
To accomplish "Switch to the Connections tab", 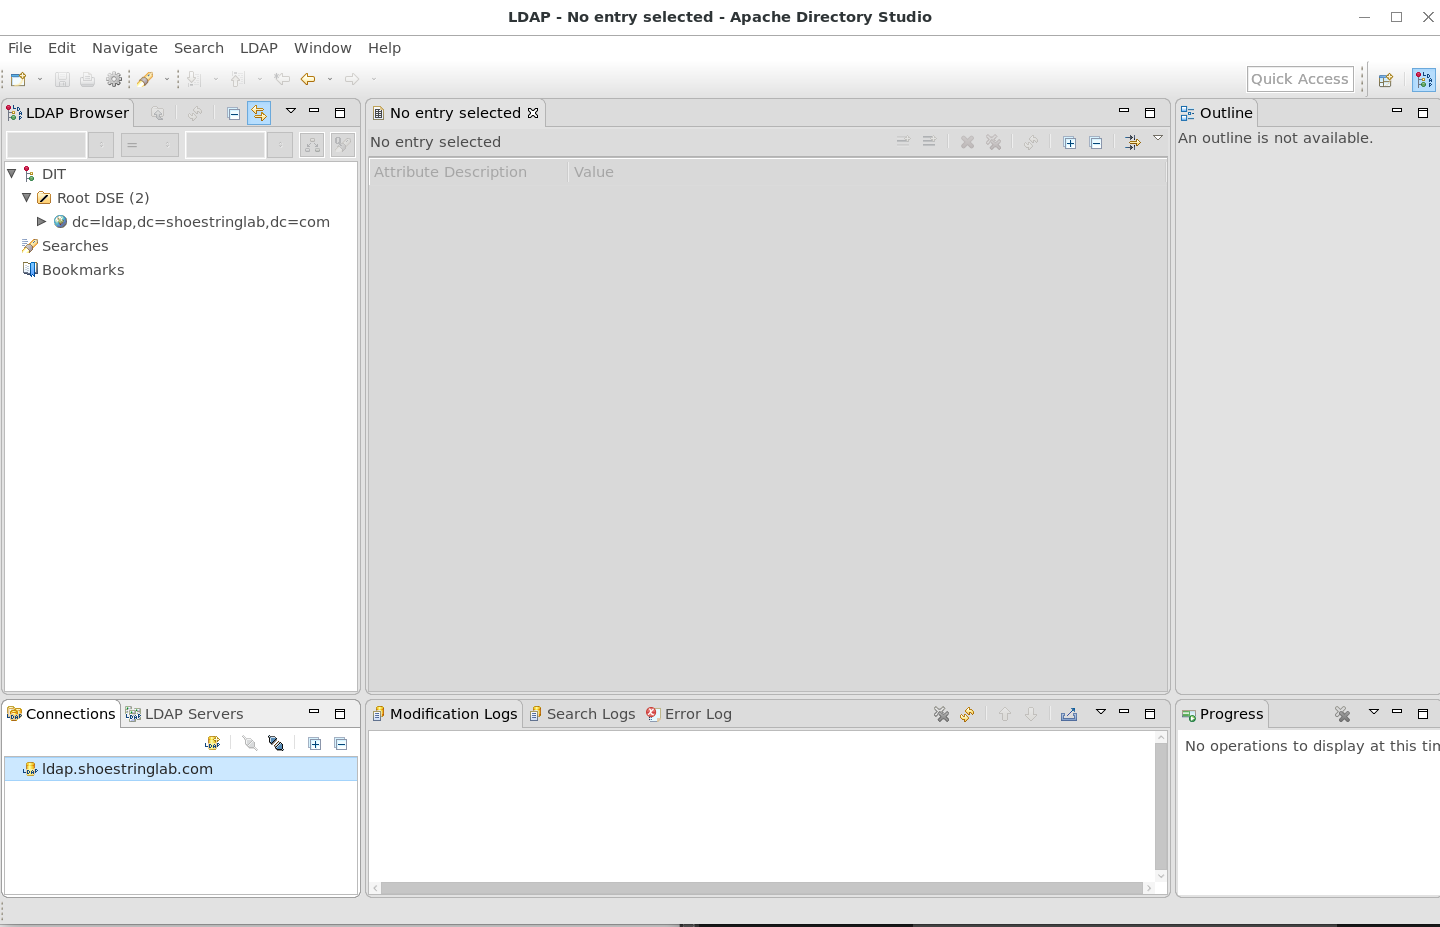I will tap(61, 714).
